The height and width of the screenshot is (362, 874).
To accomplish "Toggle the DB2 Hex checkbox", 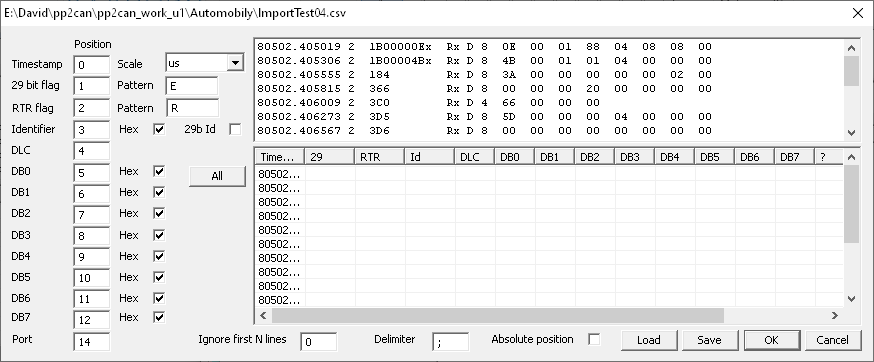I will tap(159, 214).
